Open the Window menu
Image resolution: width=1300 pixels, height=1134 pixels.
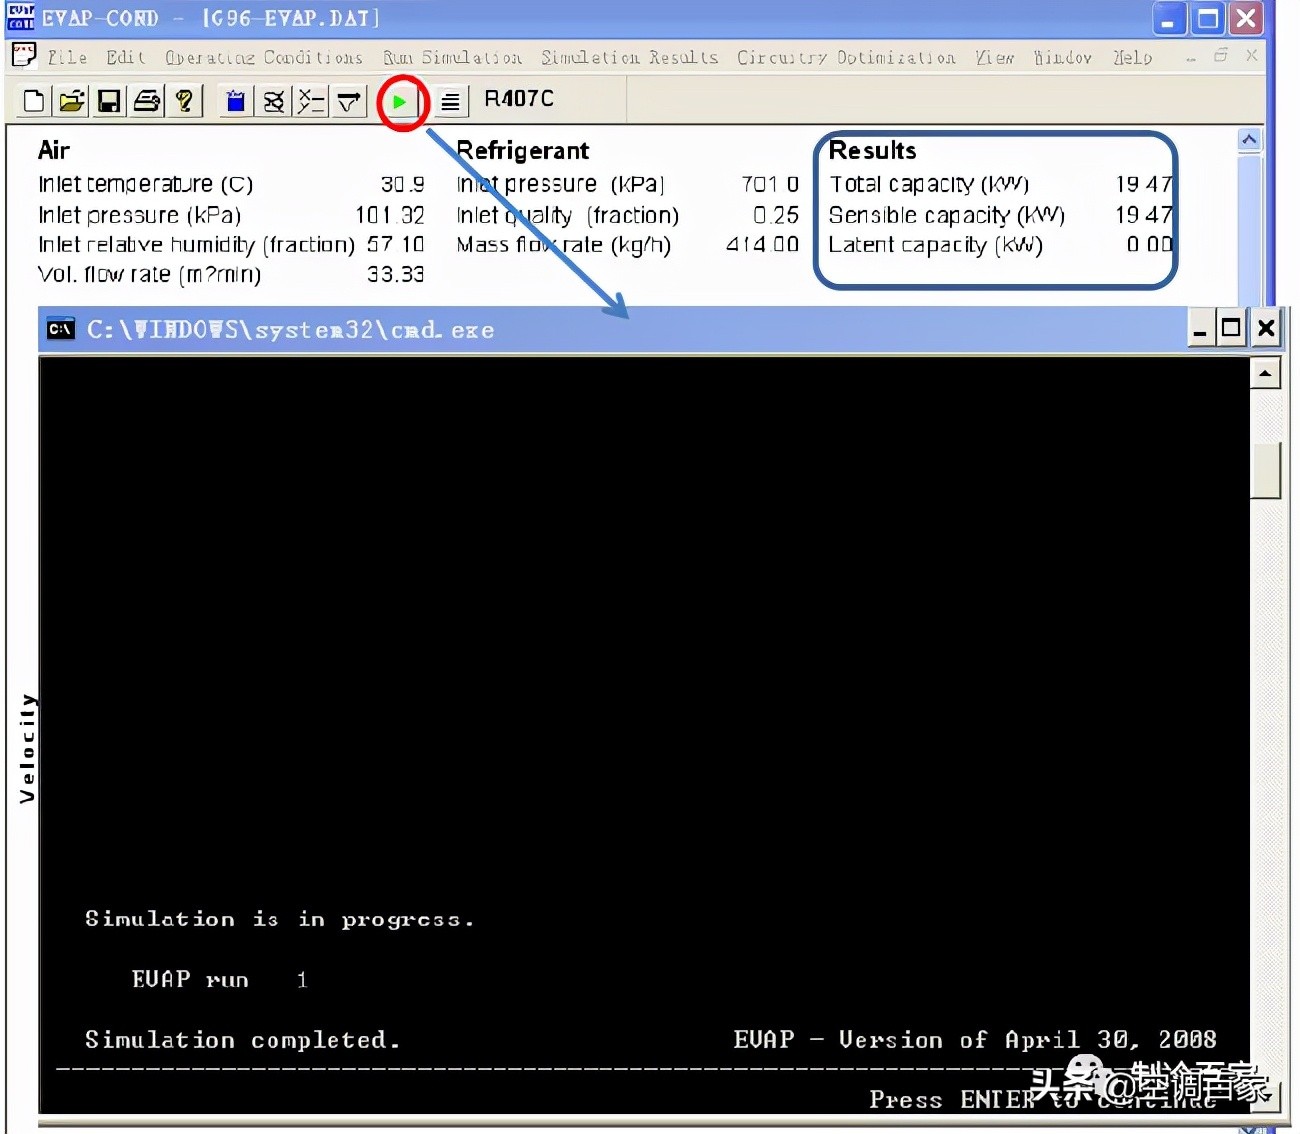1063,57
